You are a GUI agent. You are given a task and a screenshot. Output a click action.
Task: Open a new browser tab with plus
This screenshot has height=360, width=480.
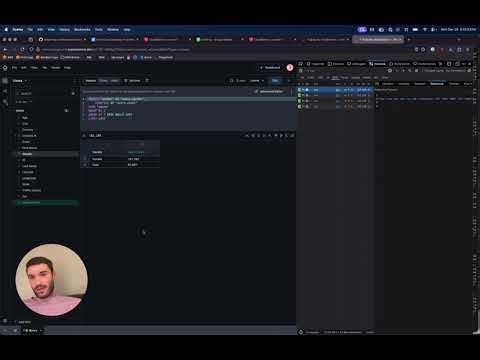409,39
